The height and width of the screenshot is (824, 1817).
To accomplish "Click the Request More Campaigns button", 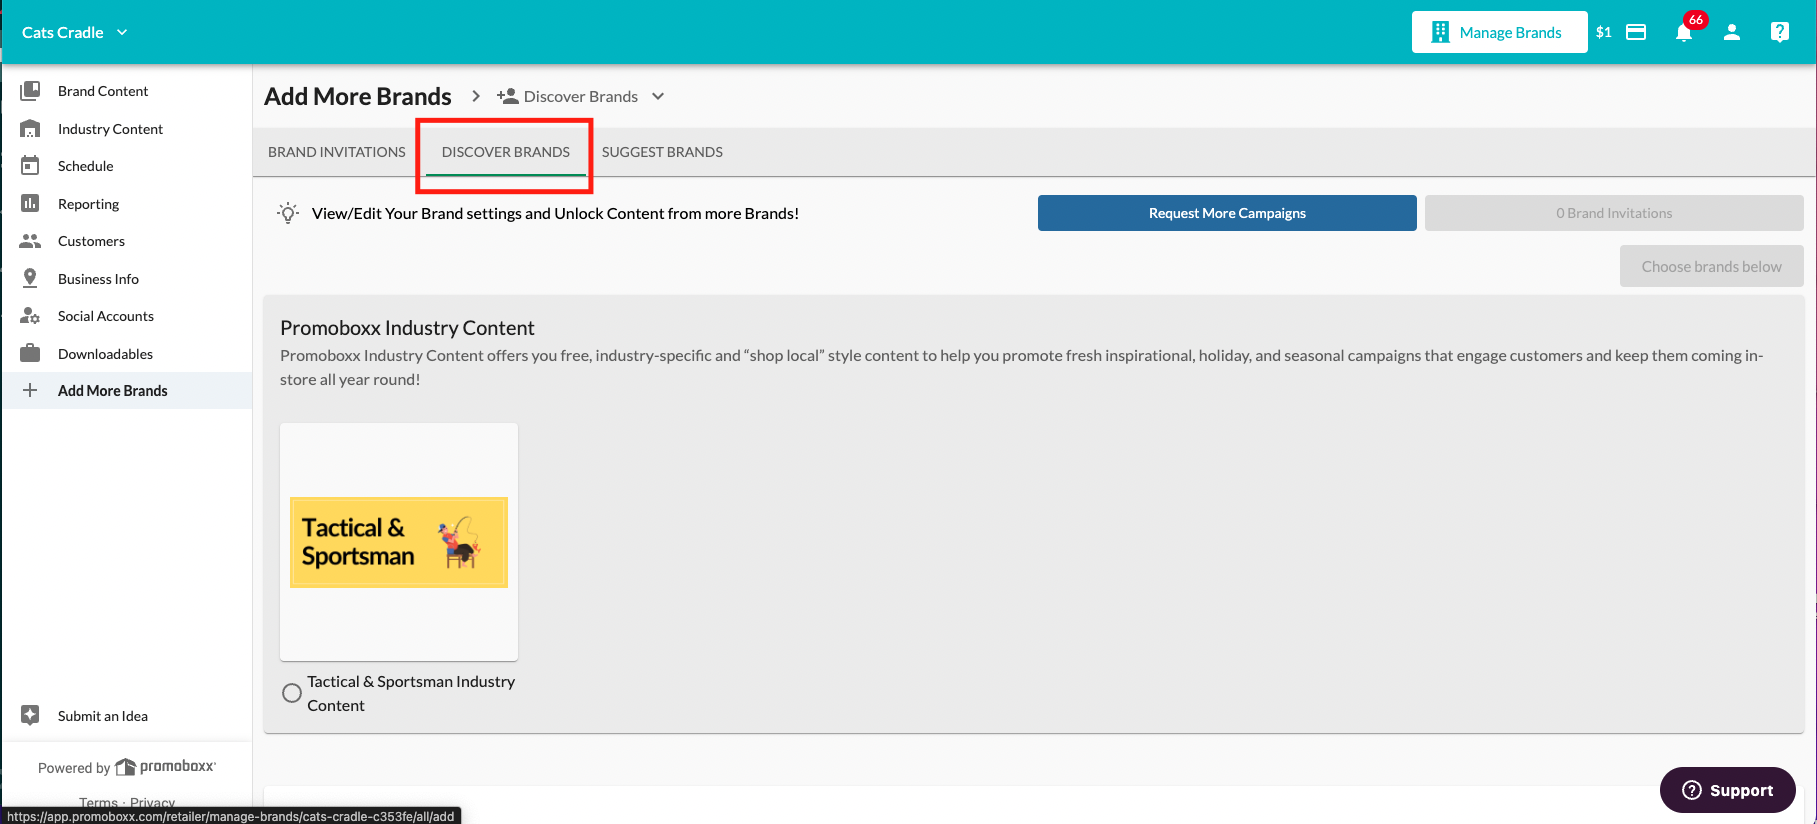I will [x=1227, y=213].
